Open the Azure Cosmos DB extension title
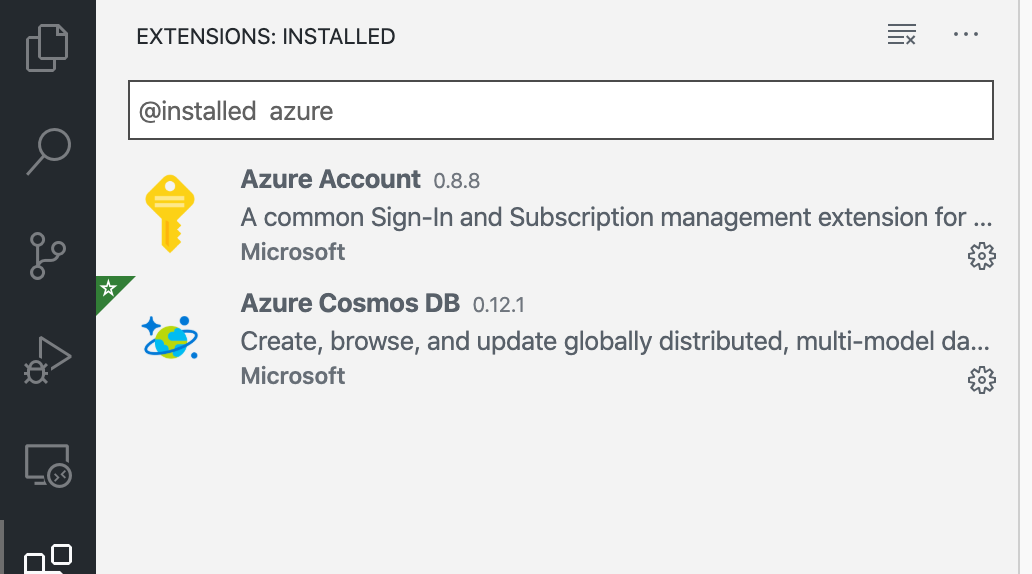Image resolution: width=1032 pixels, height=574 pixels. pos(350,304)
